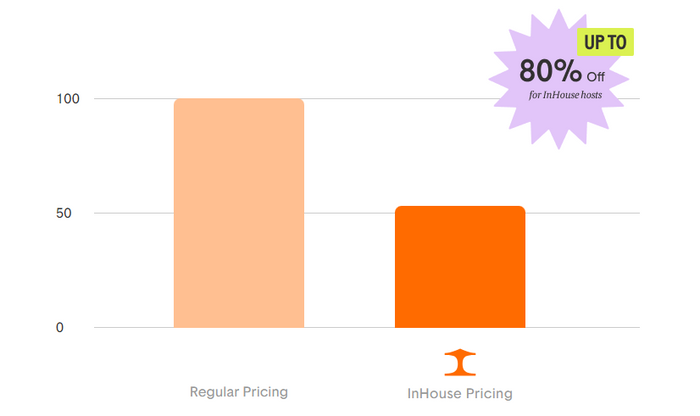Click the Regular Pricing label
Image resolution: width=700 pixels, height=416 pixels.
click(239, 392)
